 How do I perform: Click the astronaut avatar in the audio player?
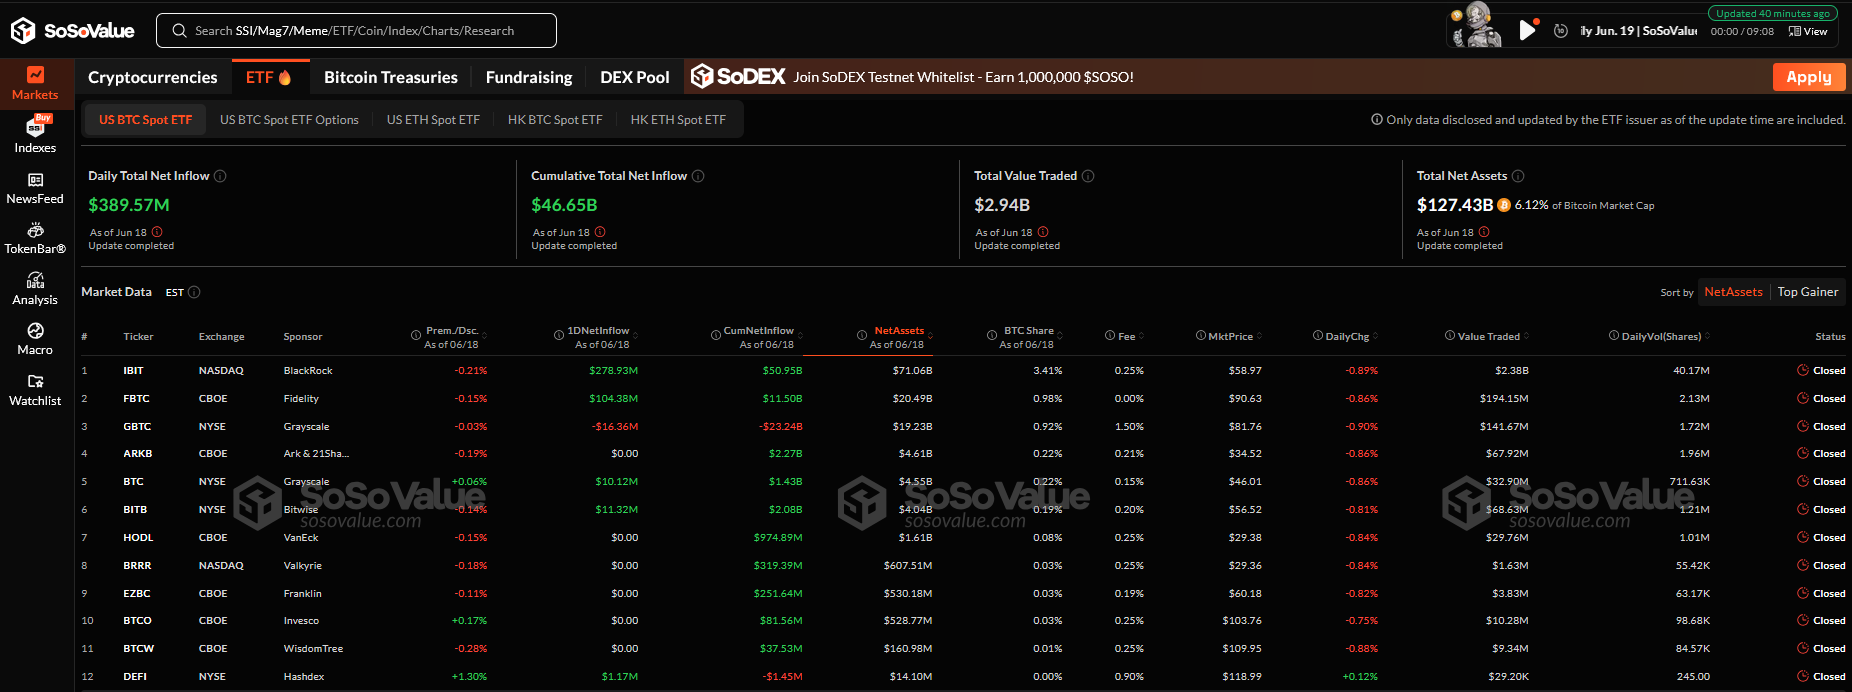pos(1478,25)
